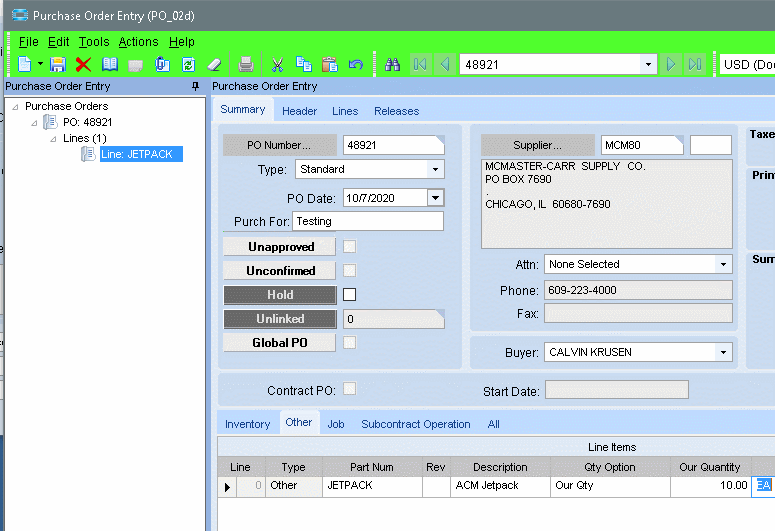
Task: Click the Print icon in toolbar
Action: (246, 64)
